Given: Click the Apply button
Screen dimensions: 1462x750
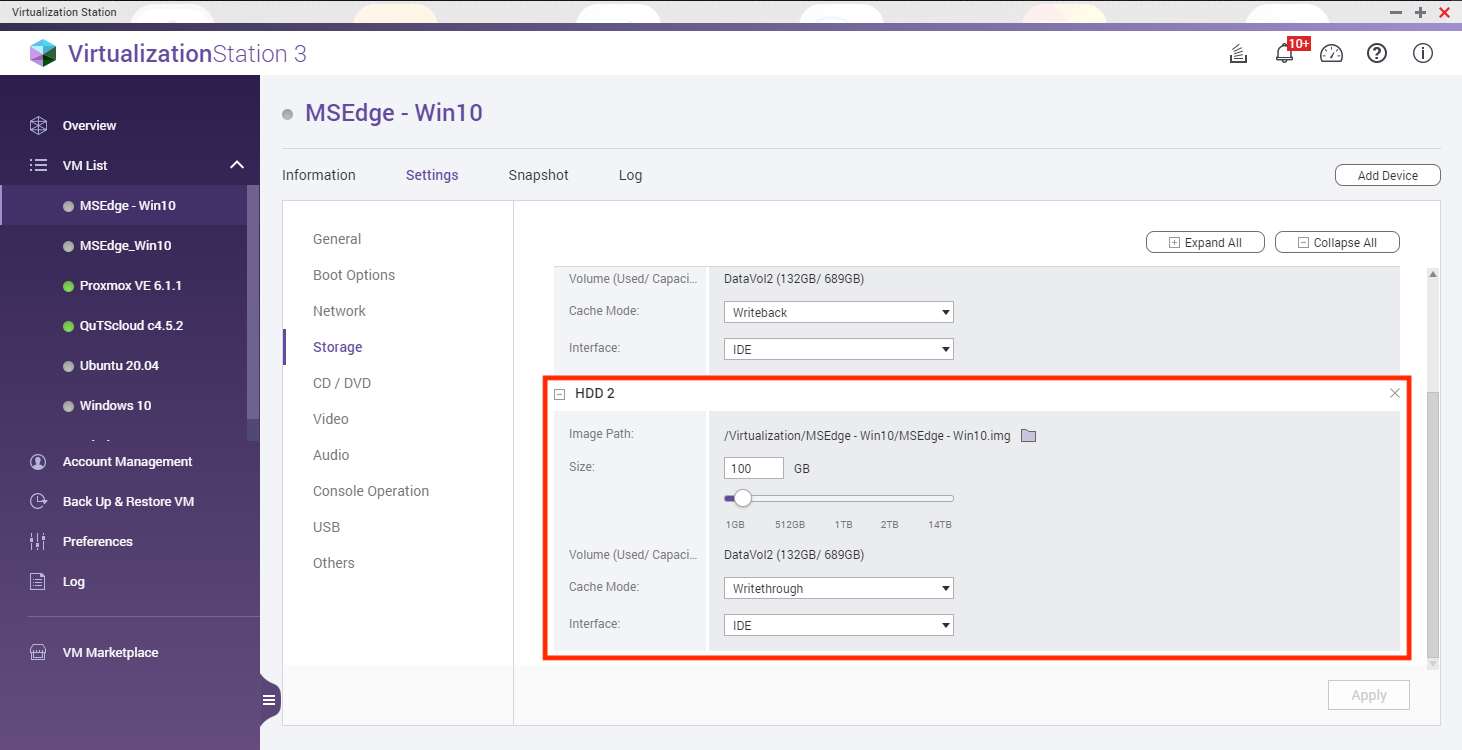Looking at the screenshot, I should click(x=1369, y=695).
